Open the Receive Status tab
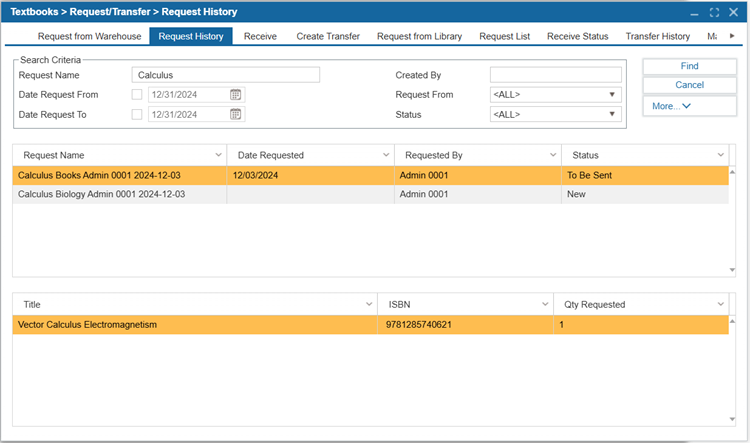 coord(578,36)
